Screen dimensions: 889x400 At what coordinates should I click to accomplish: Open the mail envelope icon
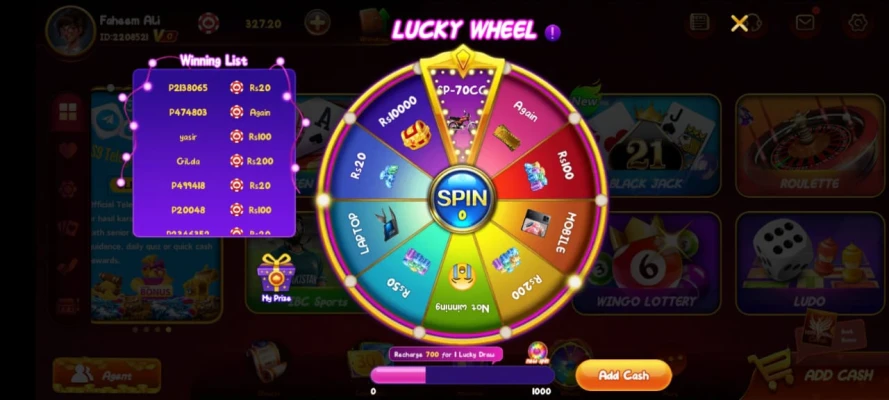805,23
